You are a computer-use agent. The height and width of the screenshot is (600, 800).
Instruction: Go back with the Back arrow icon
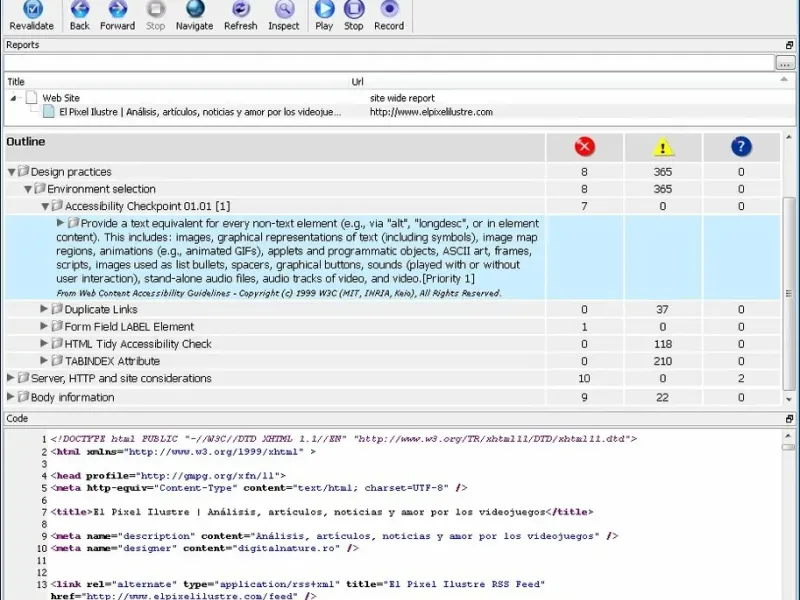click(x=80, y=9)
